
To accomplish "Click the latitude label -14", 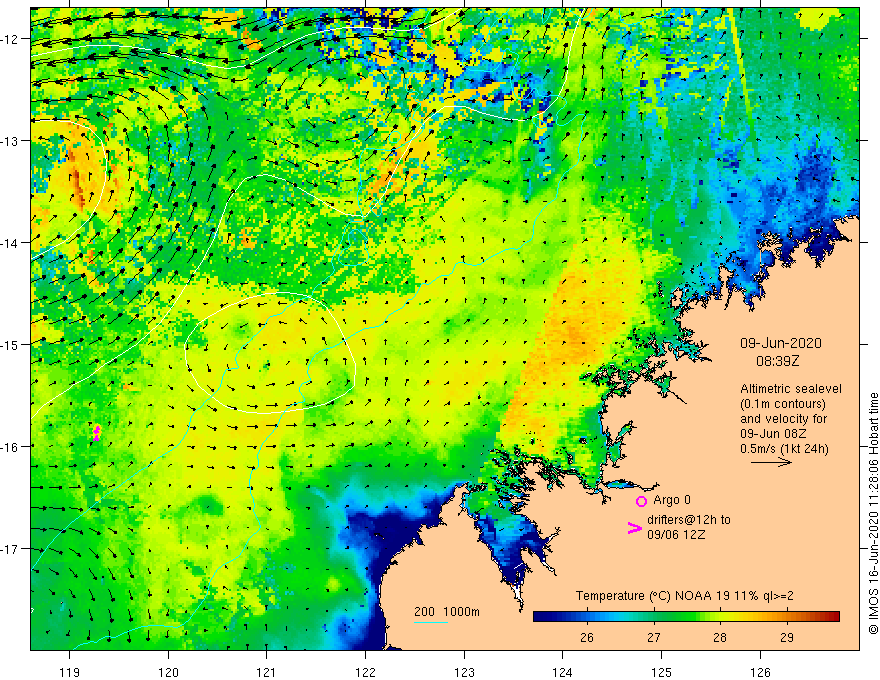I will pos(10,243).
